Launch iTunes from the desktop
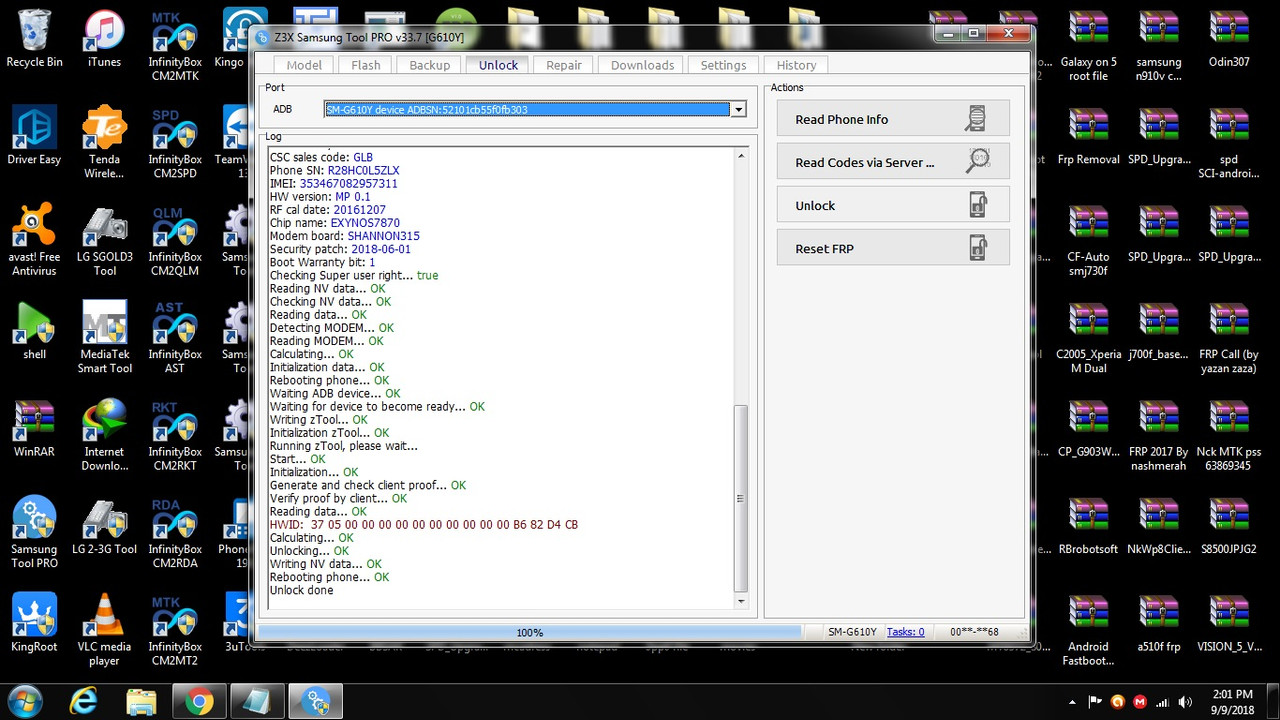Screen dimensions: 1280x720 click(x=104, y=40)
